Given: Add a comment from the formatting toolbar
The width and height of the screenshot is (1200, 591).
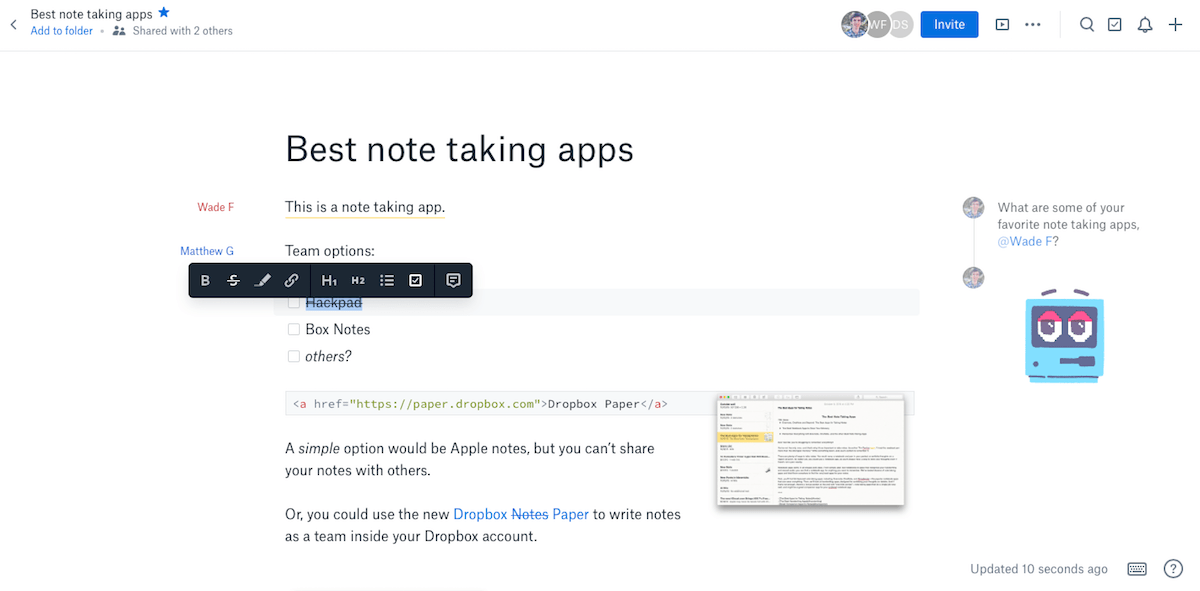Looking at the screenshot, I should pyautogui.click(x=453, y=281).
